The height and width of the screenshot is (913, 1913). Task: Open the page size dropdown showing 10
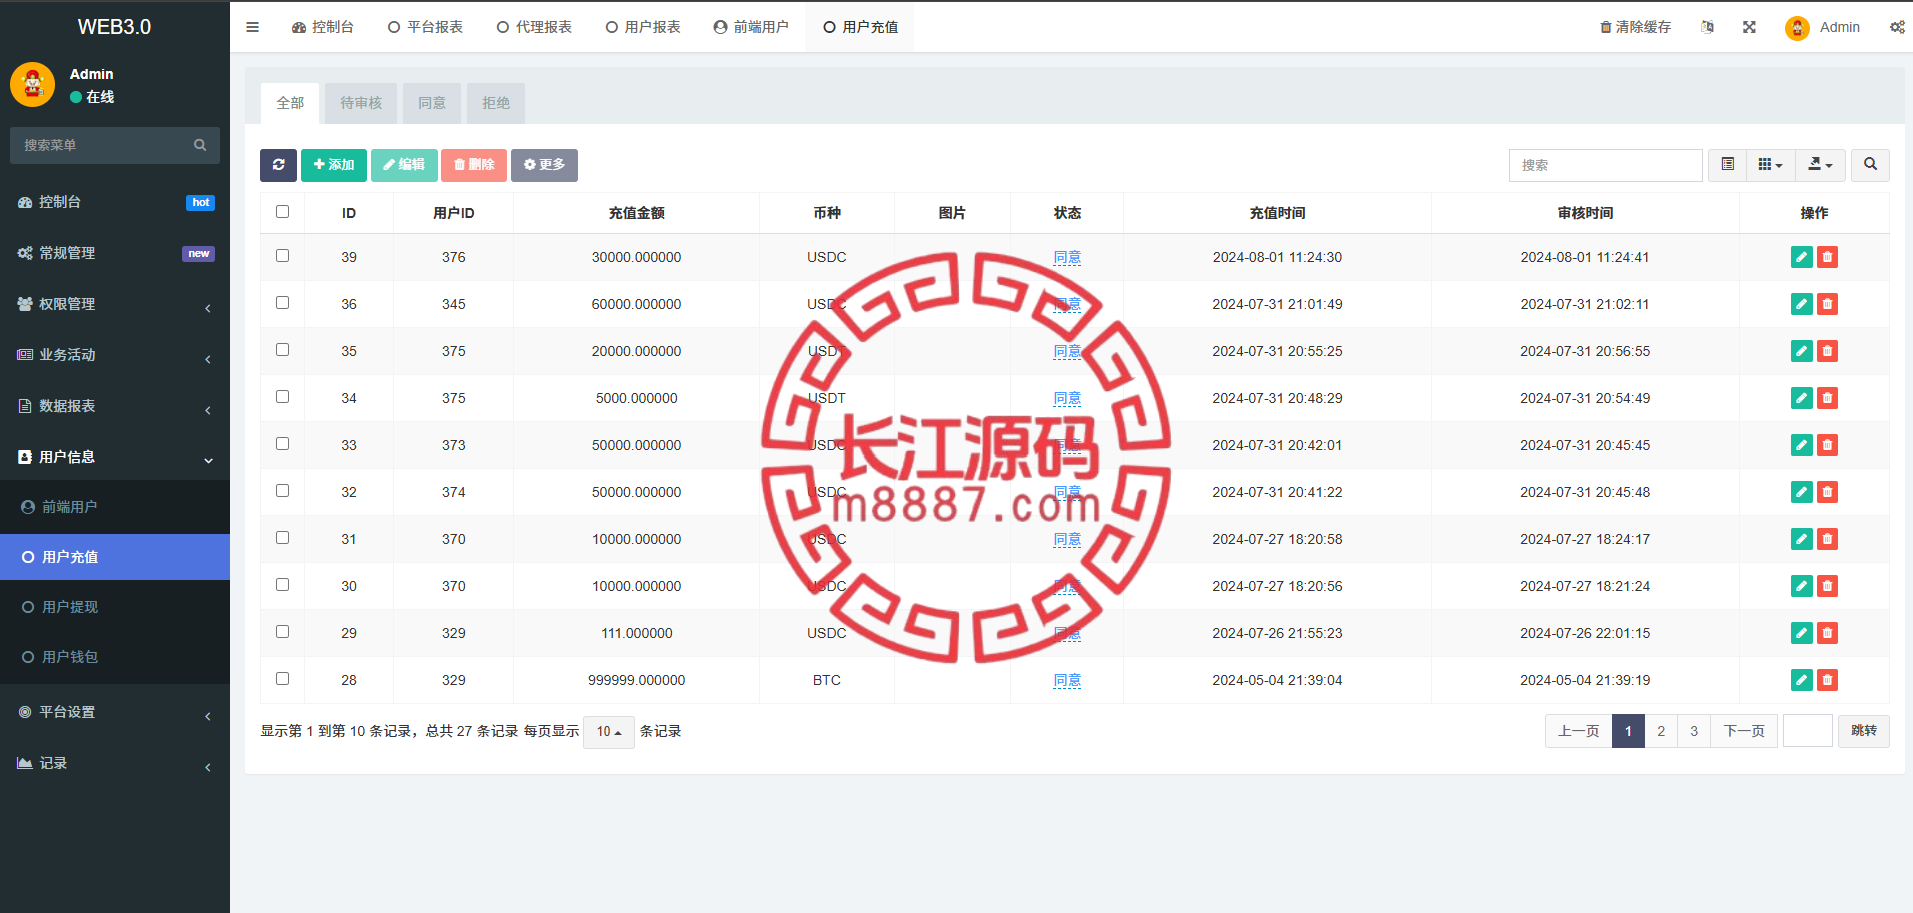click(x=608, y=732)
